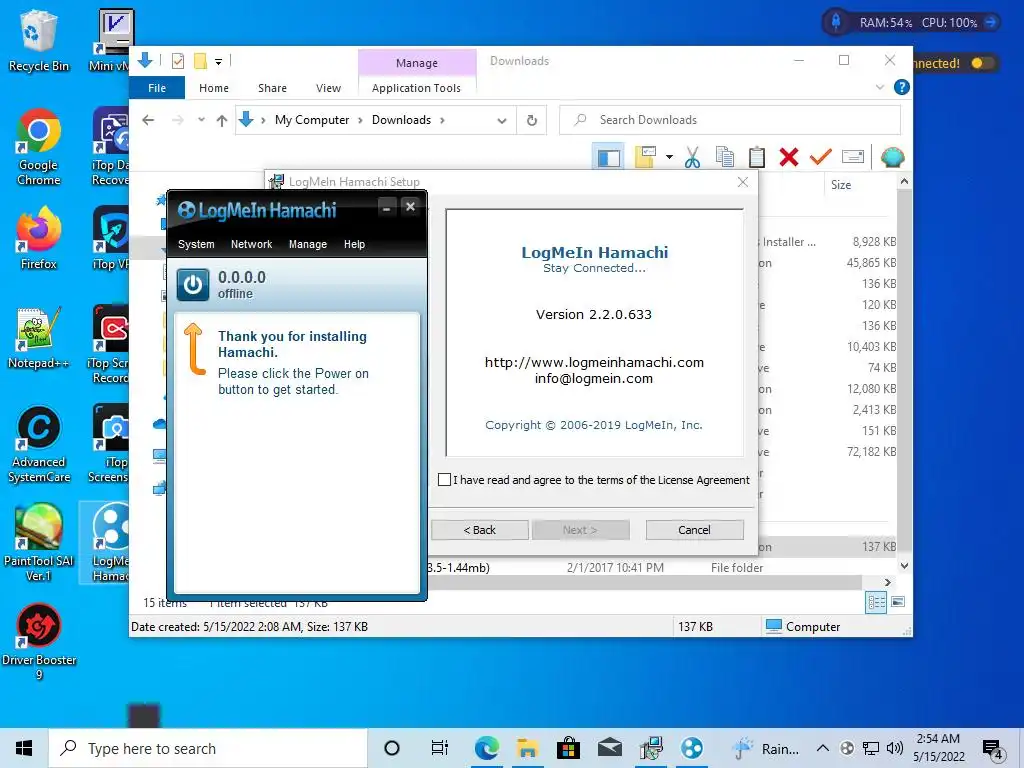The image size is (1024, 768).
Task: Click the Rename icon in toolbar
Action: (x=853, y=157)
